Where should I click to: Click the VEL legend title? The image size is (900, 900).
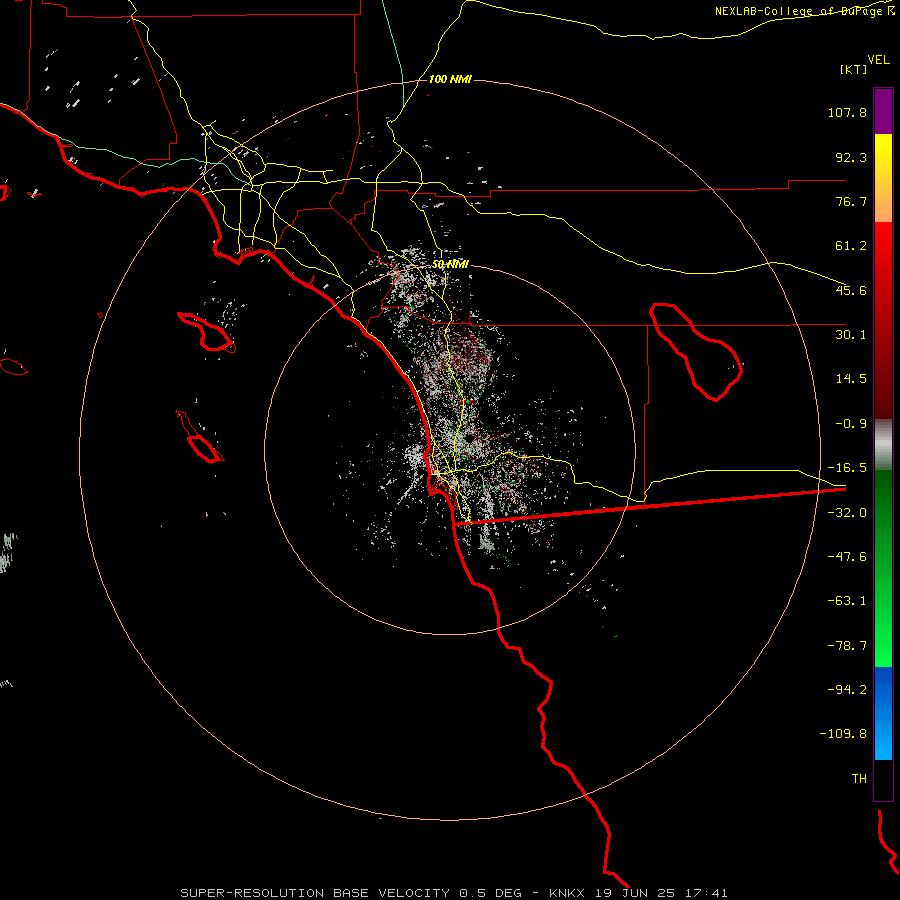[878, 60]
